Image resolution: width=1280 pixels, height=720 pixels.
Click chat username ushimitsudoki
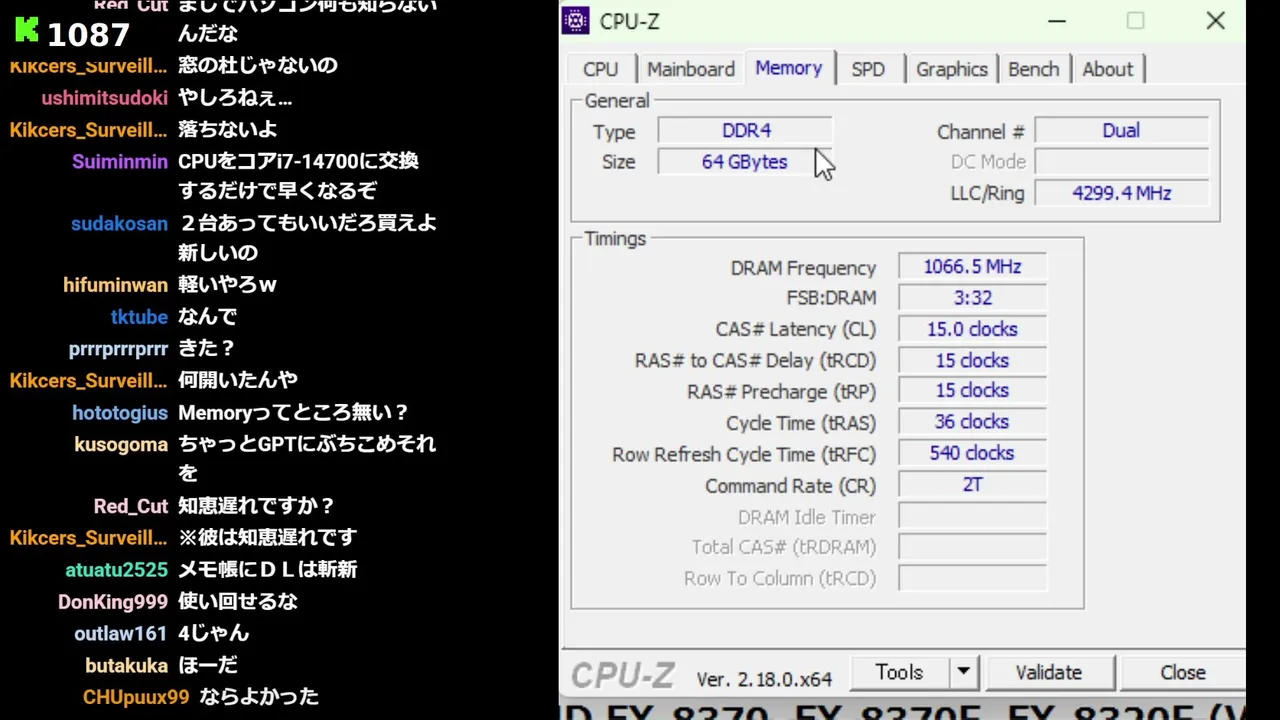104,98
